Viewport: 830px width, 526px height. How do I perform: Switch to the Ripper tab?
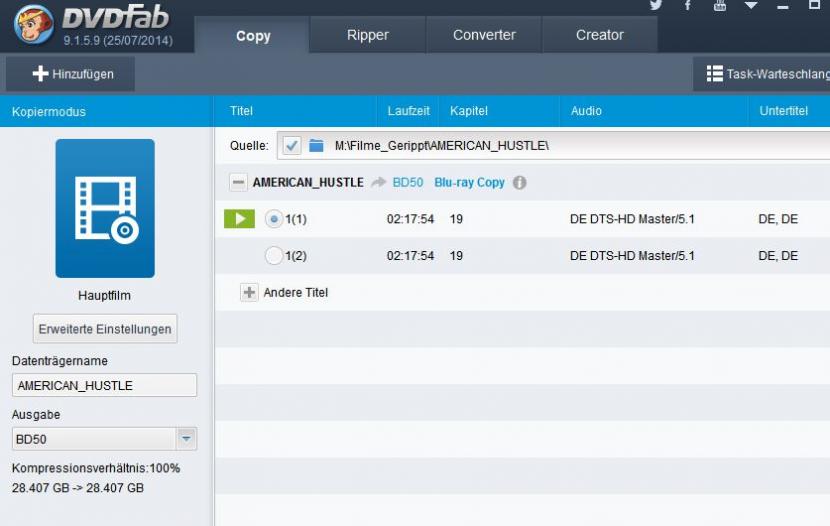367,35
